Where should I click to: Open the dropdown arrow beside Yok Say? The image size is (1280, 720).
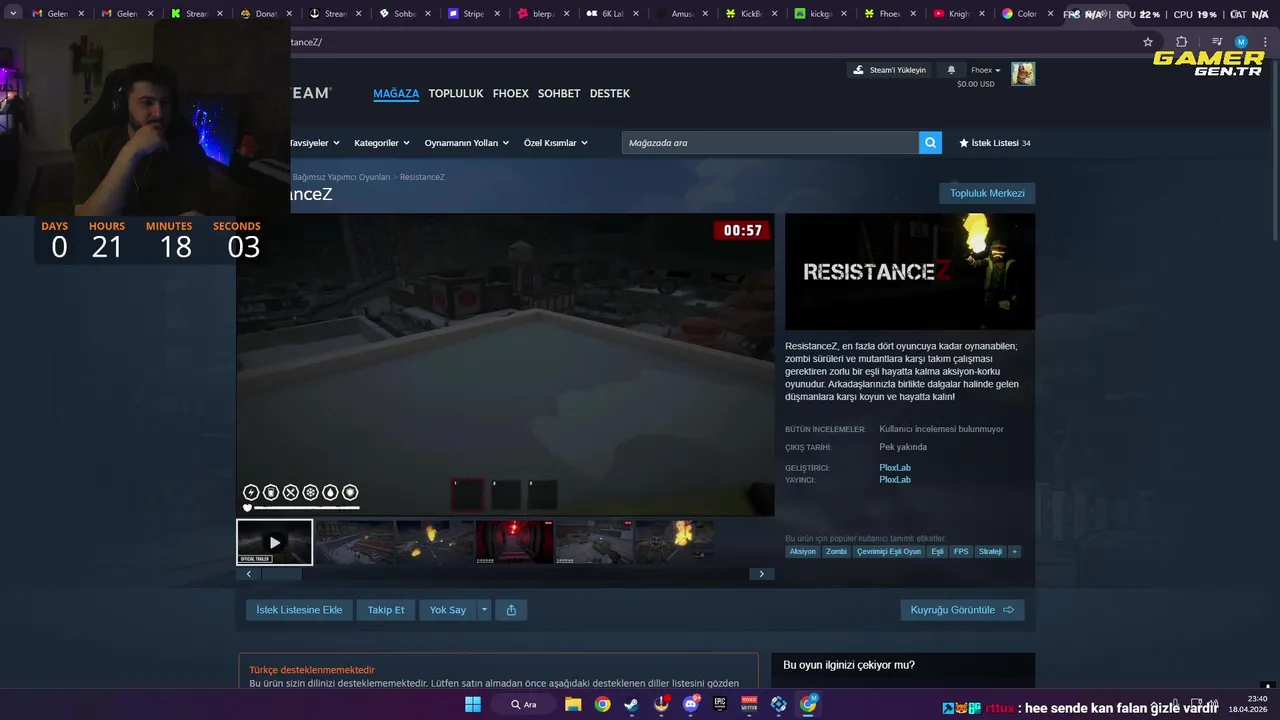(484, 610)
